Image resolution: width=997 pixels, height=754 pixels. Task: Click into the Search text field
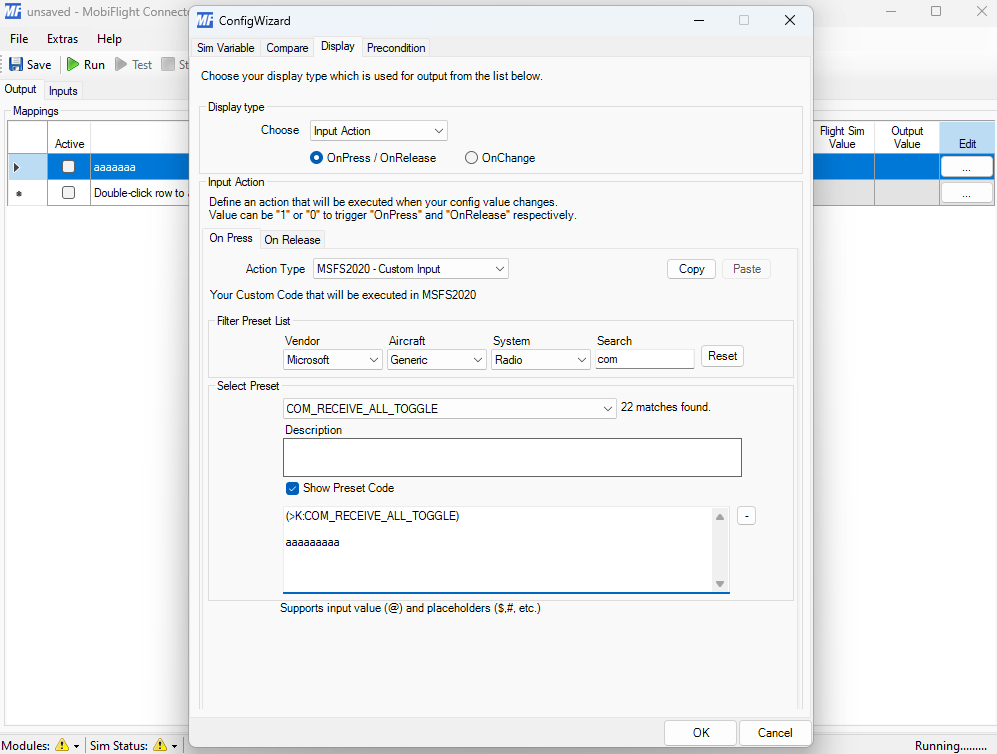point(644,359)
